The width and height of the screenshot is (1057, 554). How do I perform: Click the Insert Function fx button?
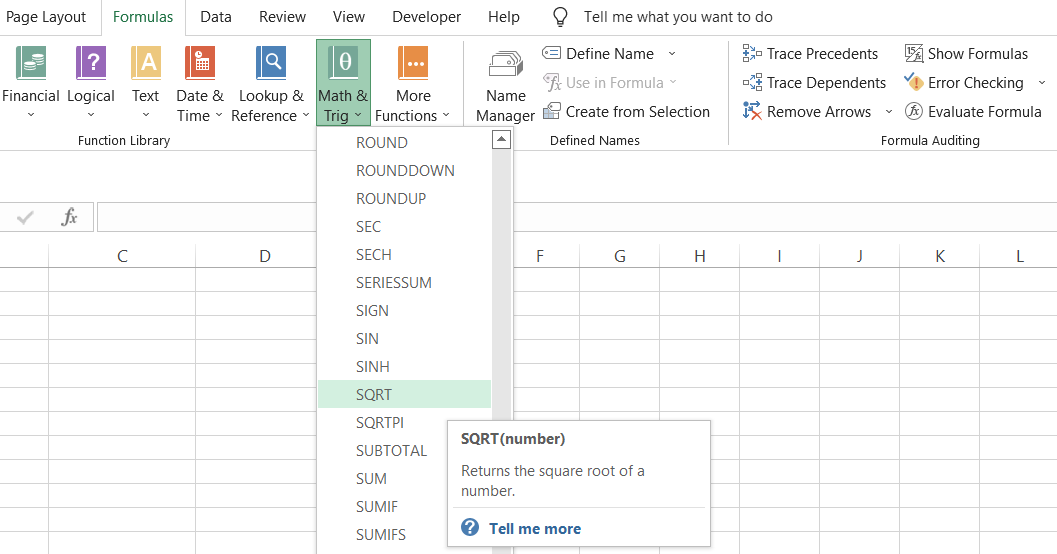(x=69, y=217)
